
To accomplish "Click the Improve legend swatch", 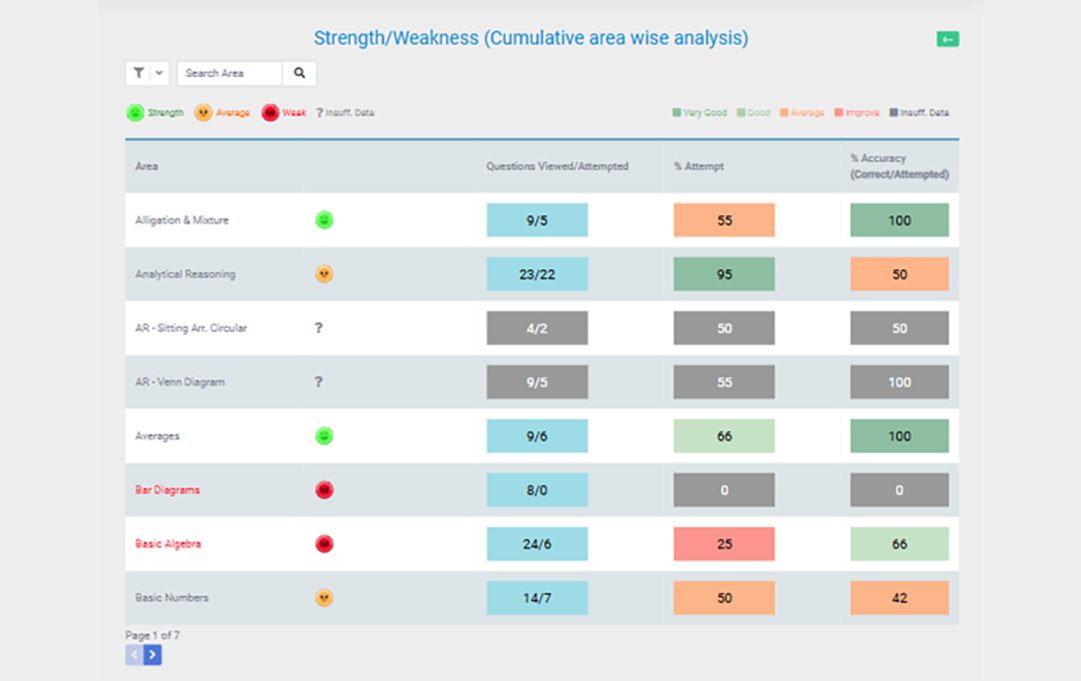I will pos(838,112).
